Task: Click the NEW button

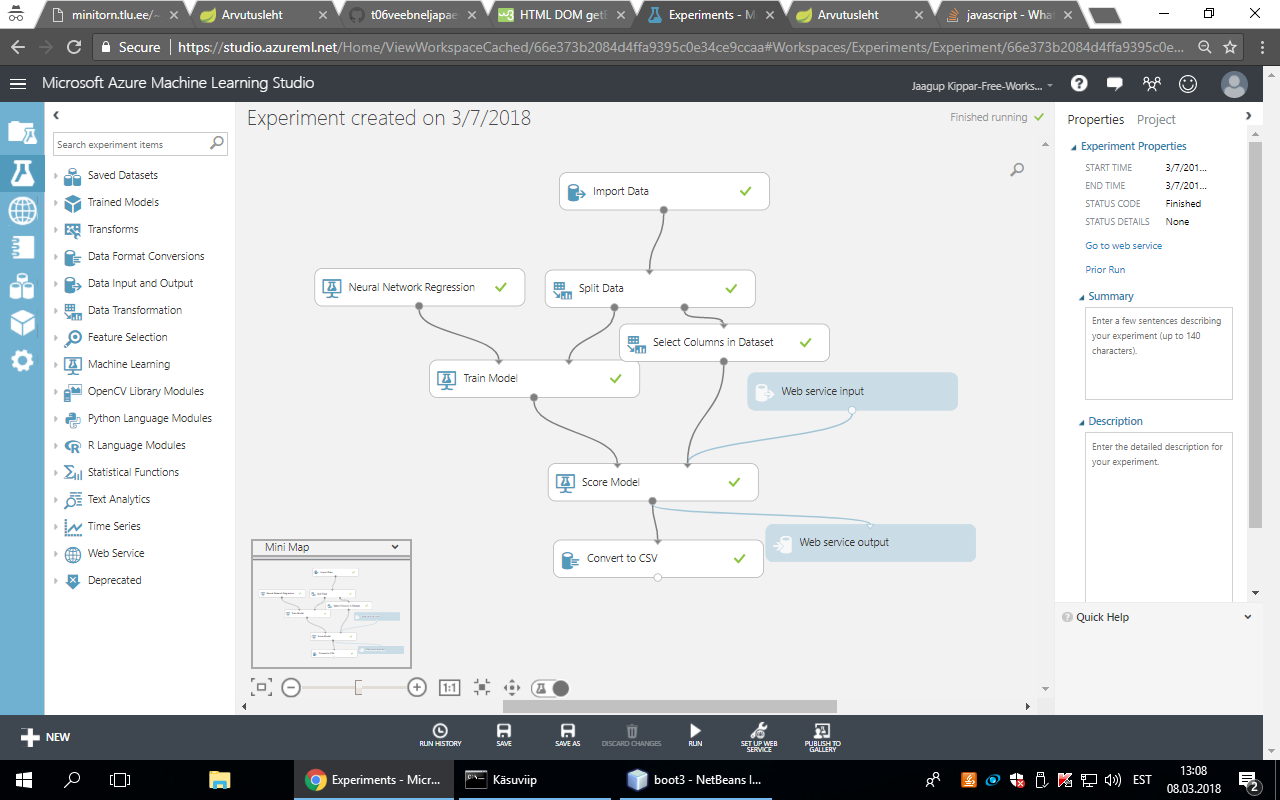Action: (45, 737)
